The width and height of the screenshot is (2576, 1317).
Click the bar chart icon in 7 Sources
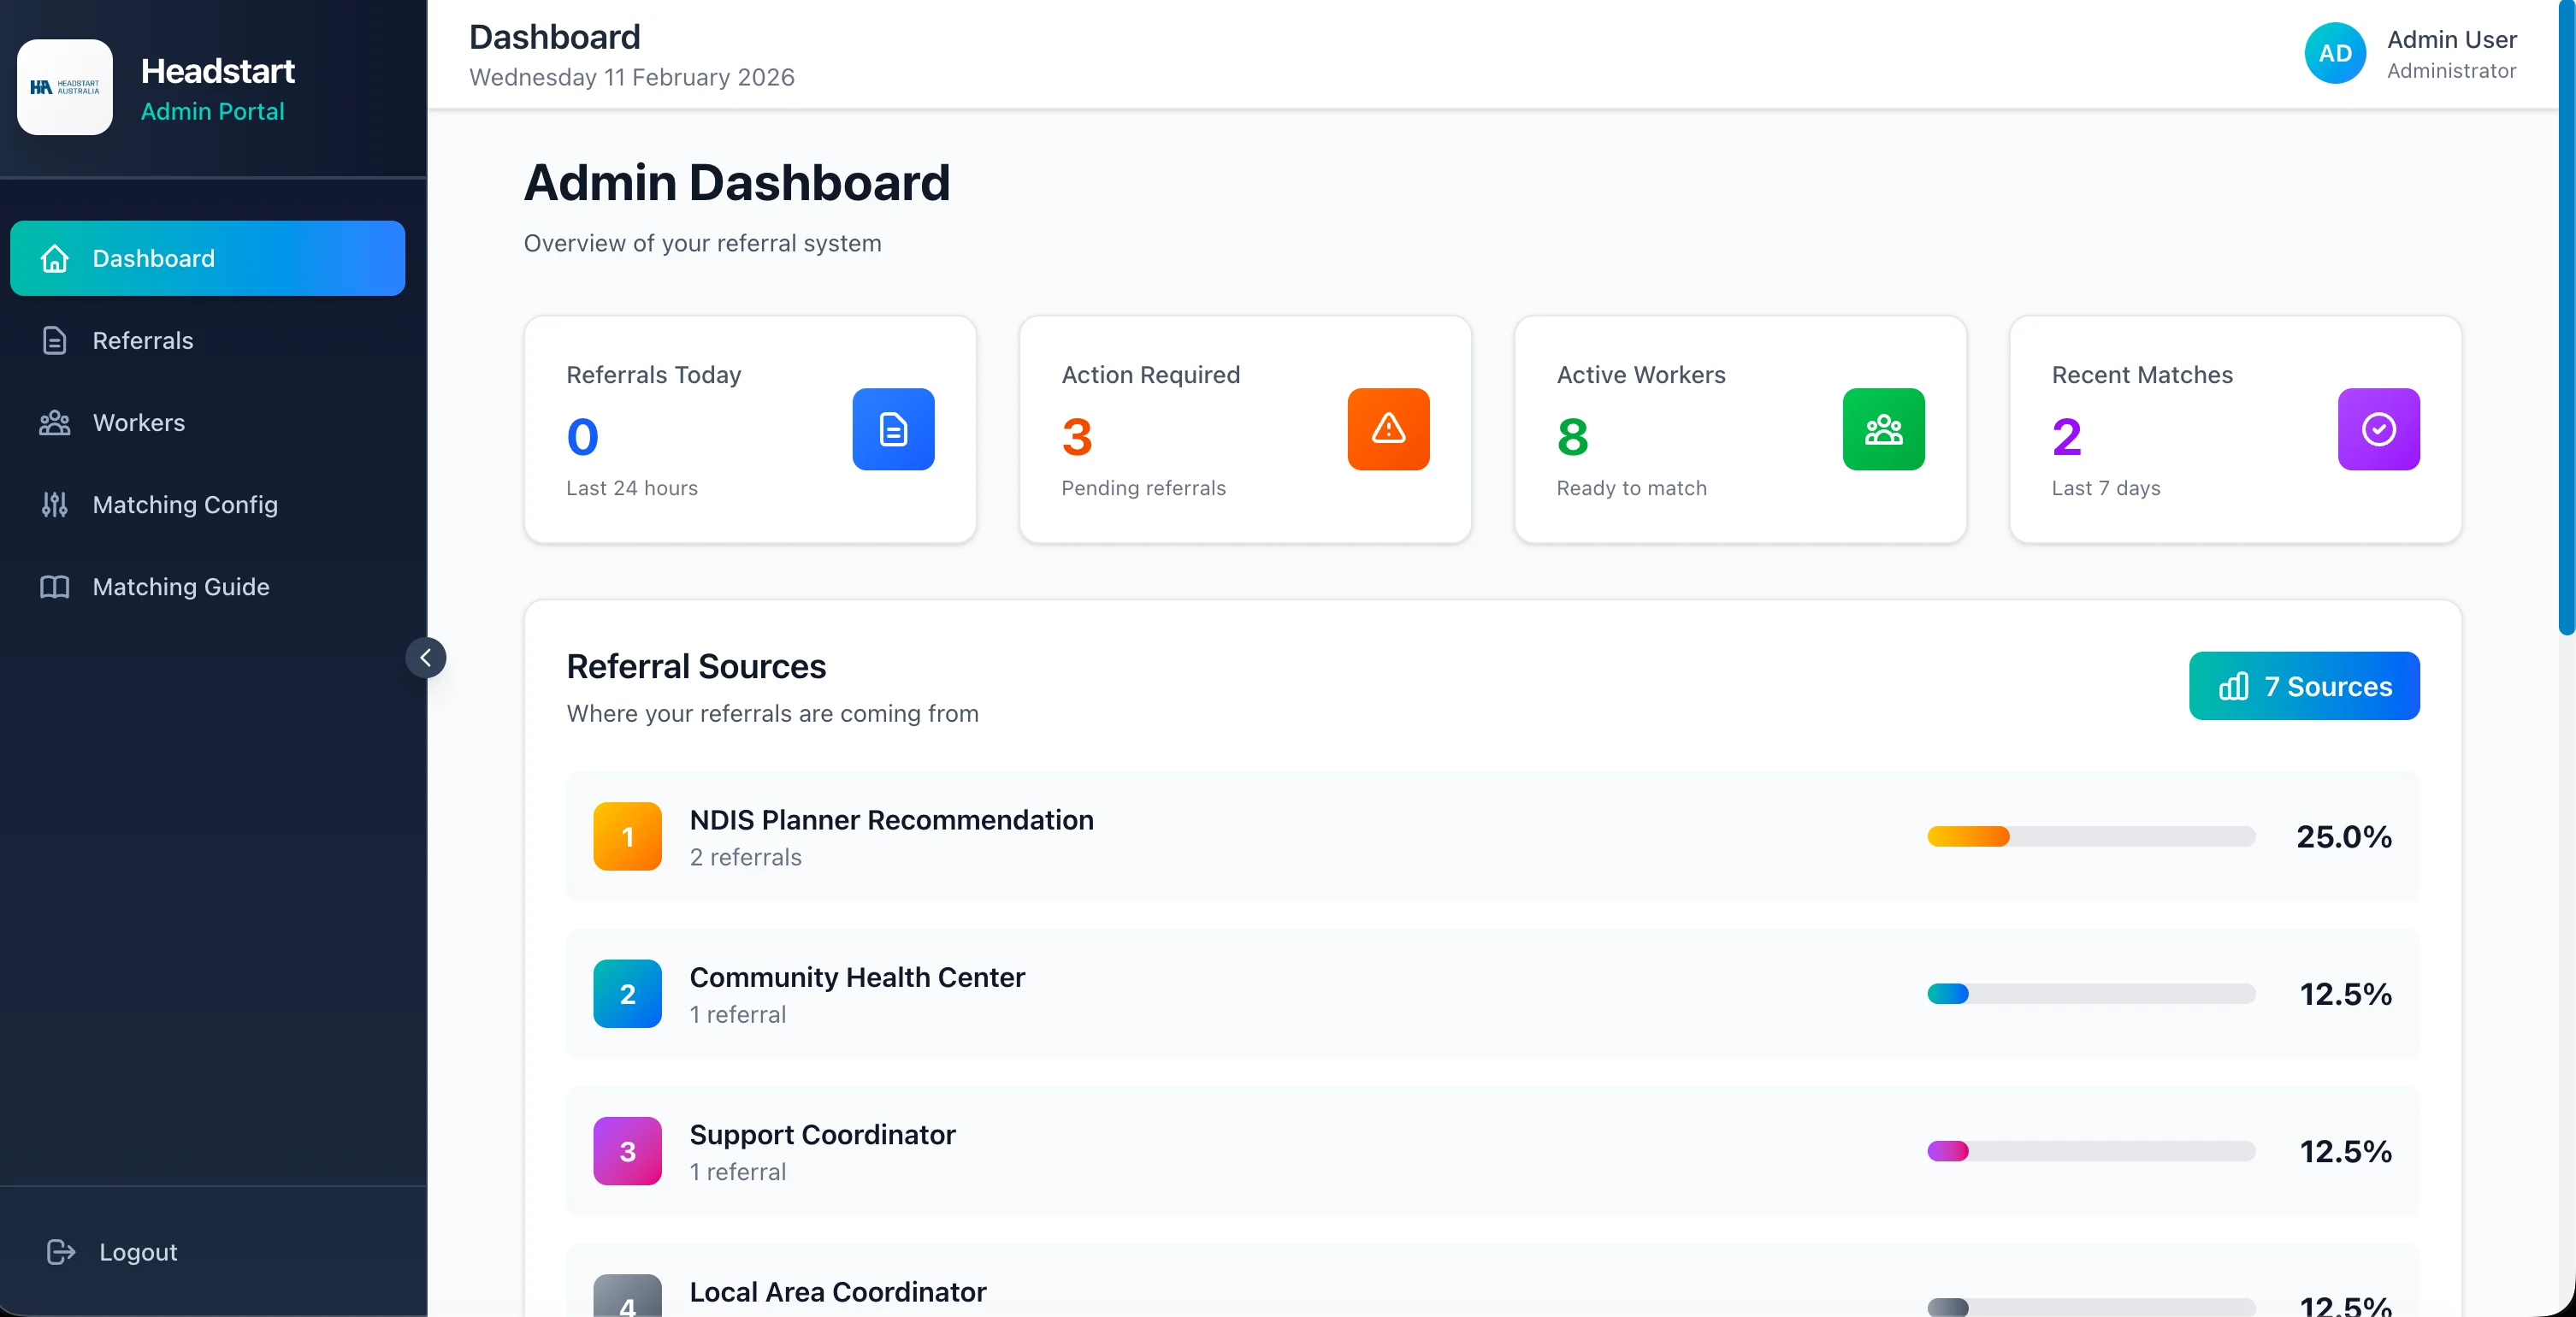pos(2233,686)
